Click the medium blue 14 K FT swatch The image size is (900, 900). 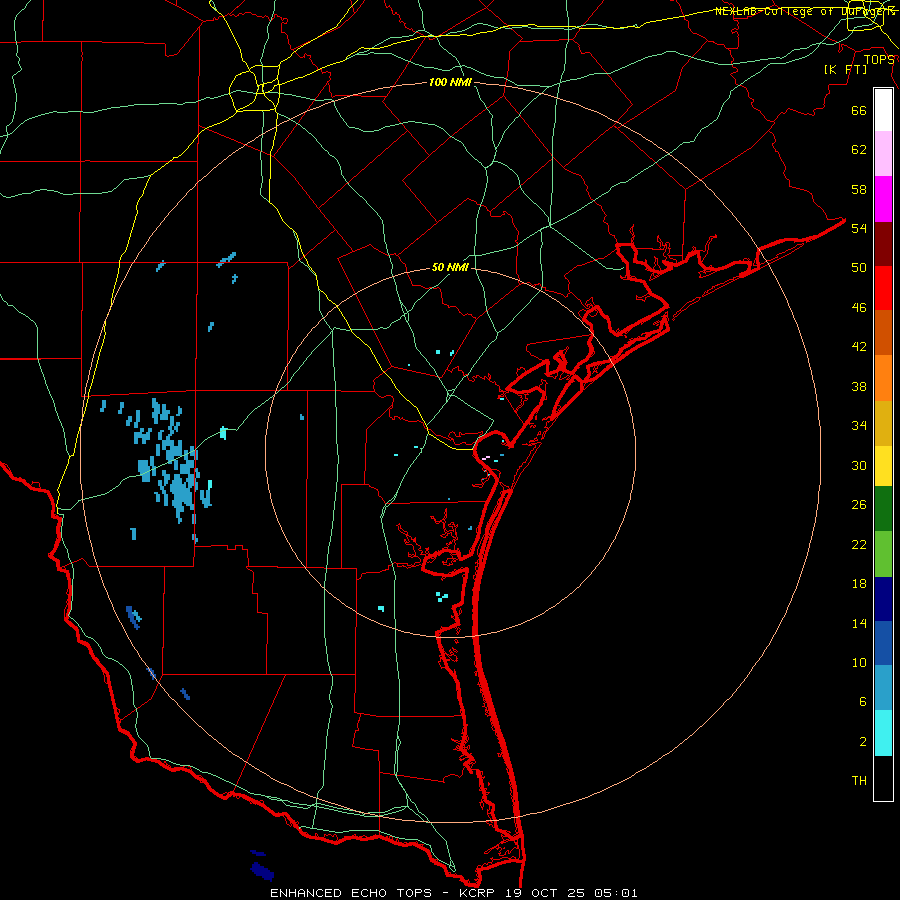click(x=883, y=643)
